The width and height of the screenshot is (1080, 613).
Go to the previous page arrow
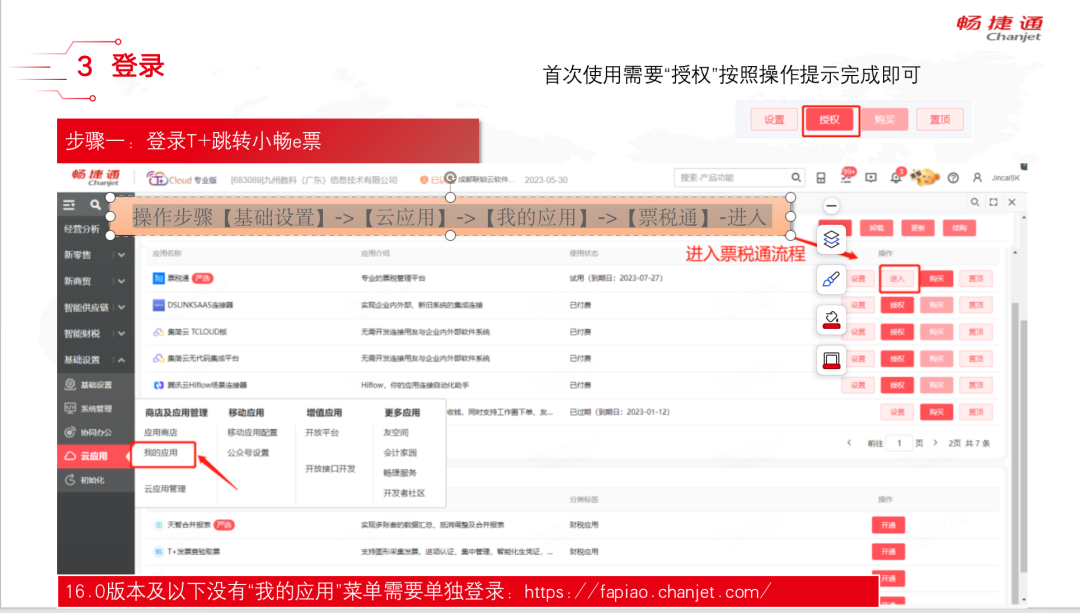(849, 443)
